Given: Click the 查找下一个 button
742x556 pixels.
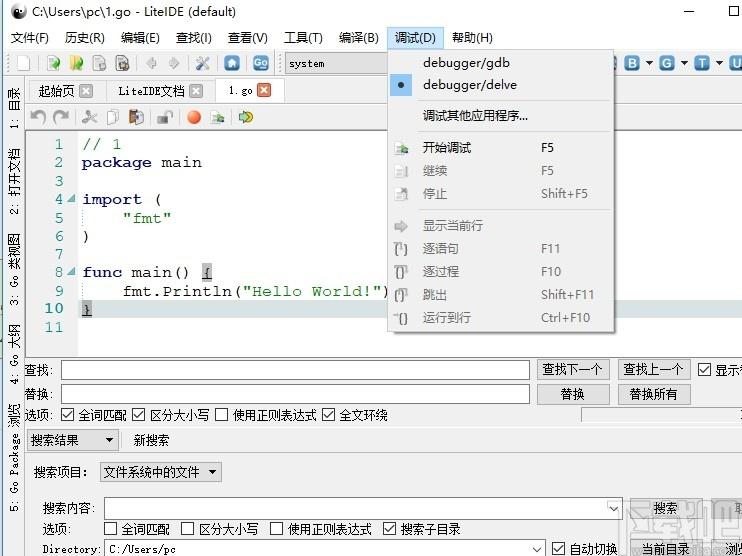Looking at the screenshot, I should click(x=573, y=370).
